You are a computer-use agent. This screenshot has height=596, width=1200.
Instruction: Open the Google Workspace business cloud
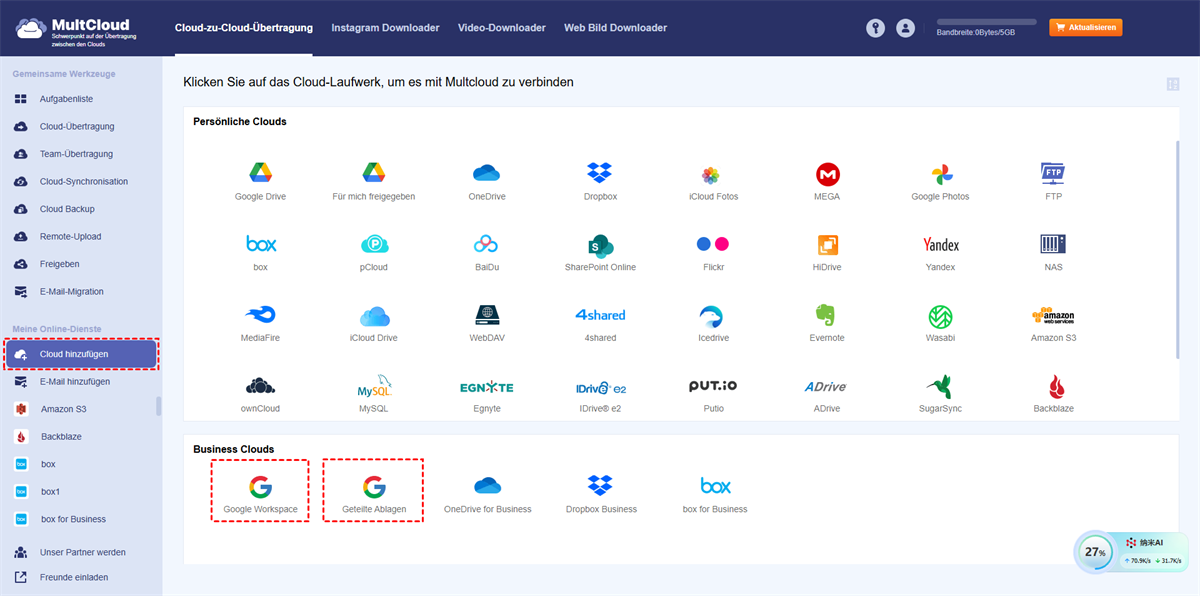point(260,491)
